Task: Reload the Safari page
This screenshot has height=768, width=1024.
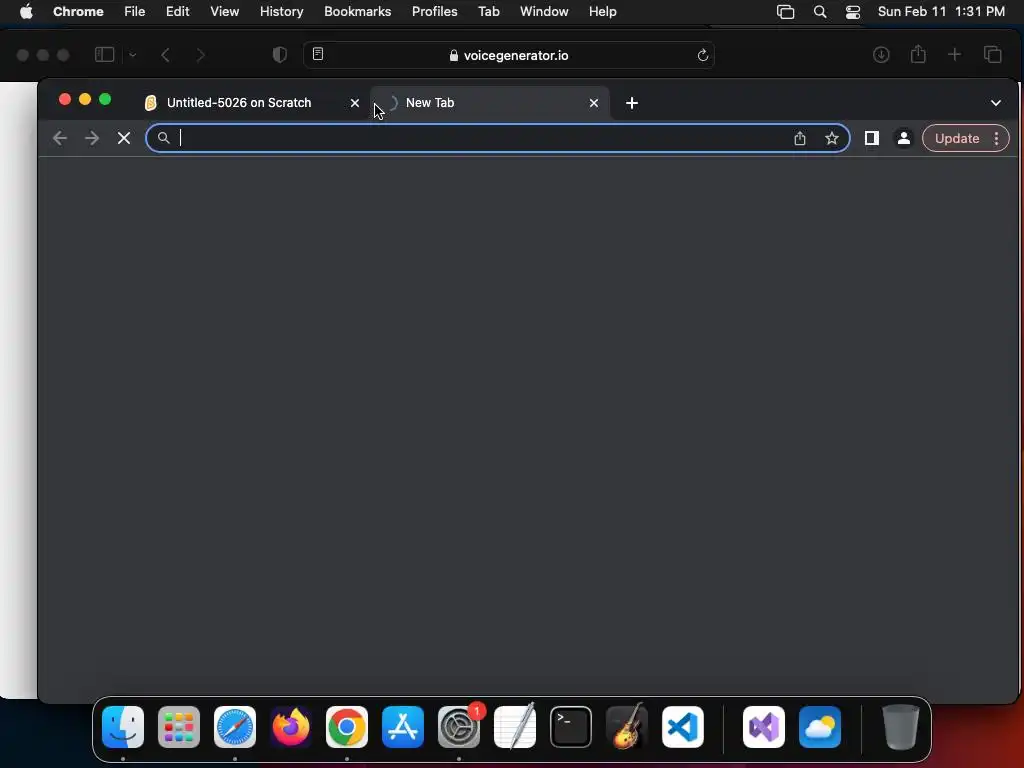Action: click(703, 56)
